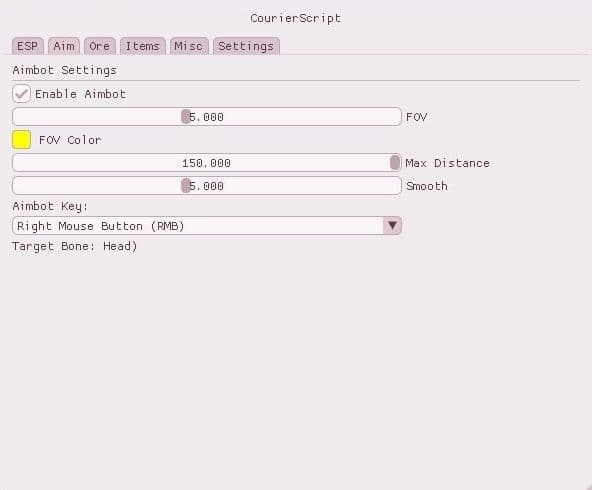Click the Smooth slider track
Image resolution: width=592 pixels, height=490 pixels.
[207, 186]
